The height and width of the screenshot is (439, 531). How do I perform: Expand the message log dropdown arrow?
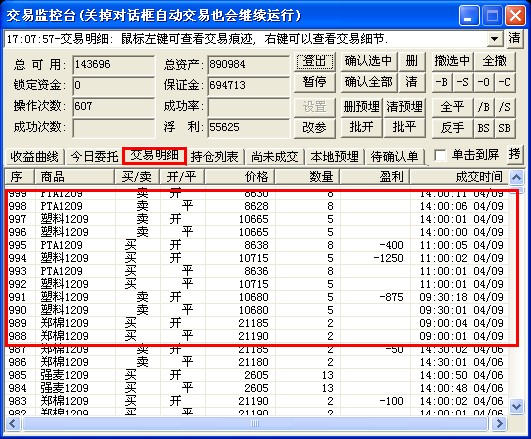[495, 39]
